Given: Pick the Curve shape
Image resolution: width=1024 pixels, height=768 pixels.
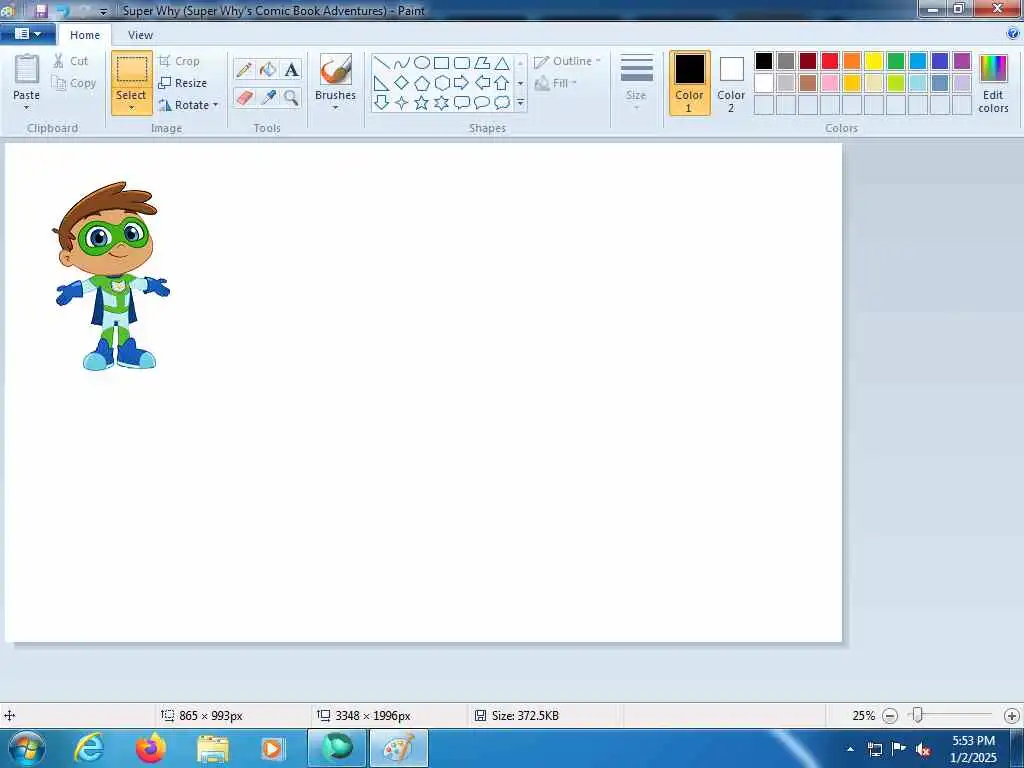Looking at the screenshot, I should click(x=402, y=63).
